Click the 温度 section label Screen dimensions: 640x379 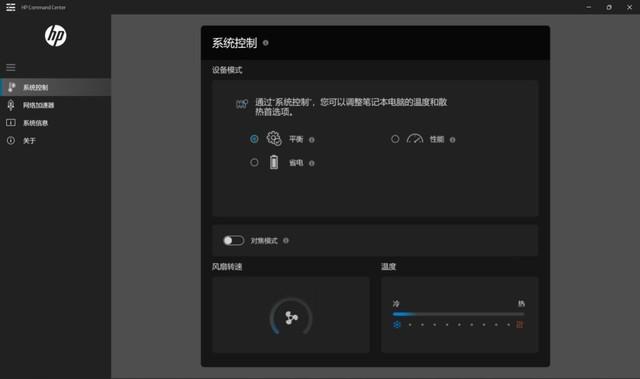pyautogui.click(x=389, y=267)
